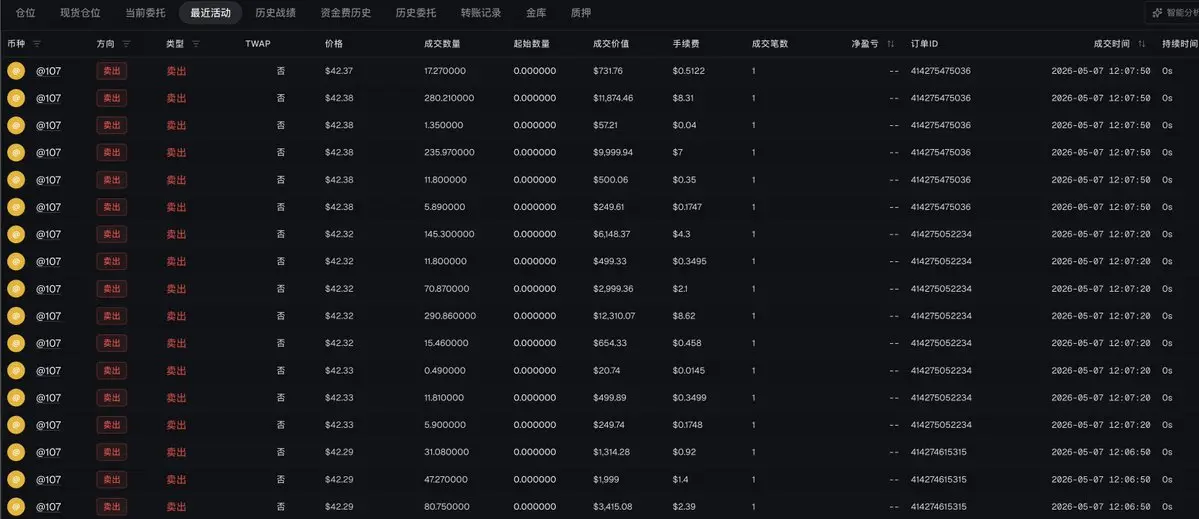Select order ID in the $0.5122 fee row
The image size is (1199, 519).
click(x=941, y=71)
